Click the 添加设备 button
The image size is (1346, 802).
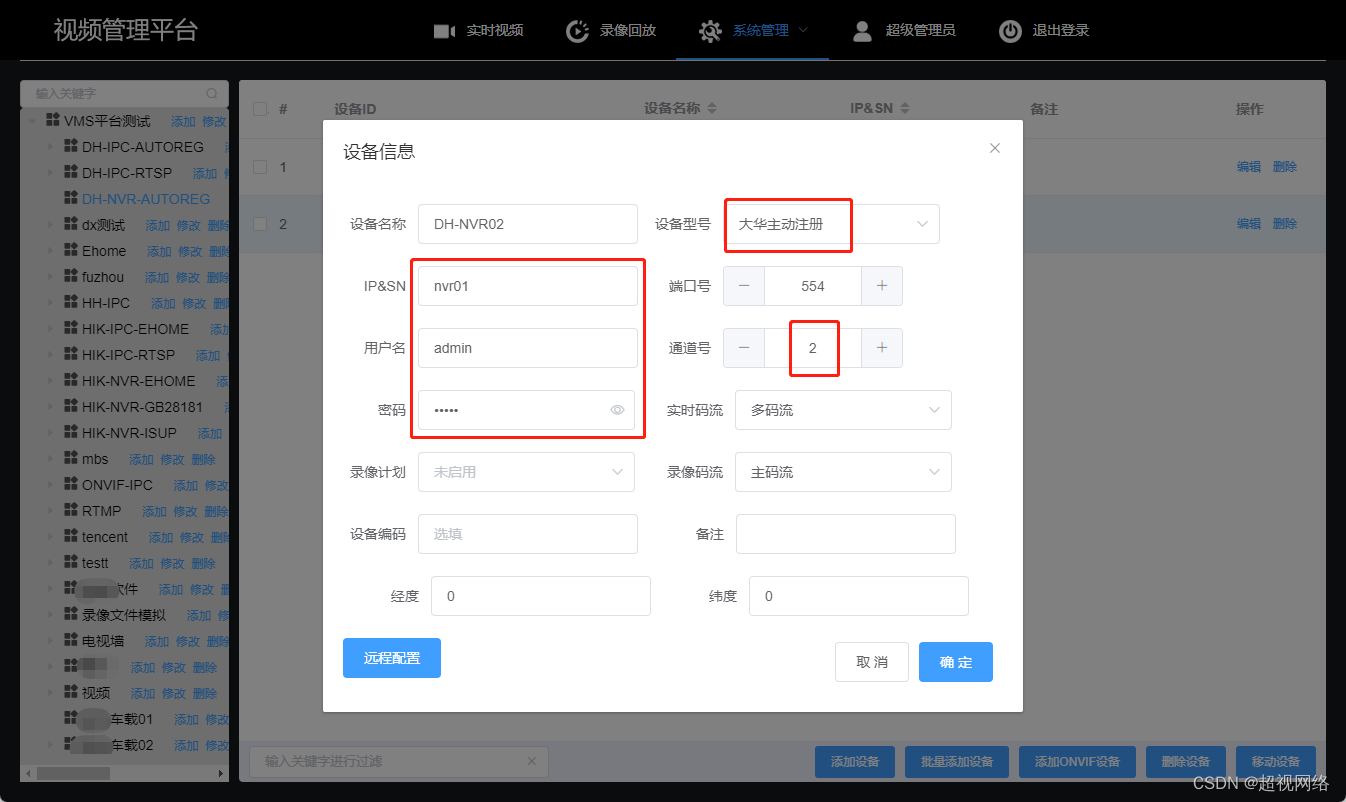pos(855,762)
